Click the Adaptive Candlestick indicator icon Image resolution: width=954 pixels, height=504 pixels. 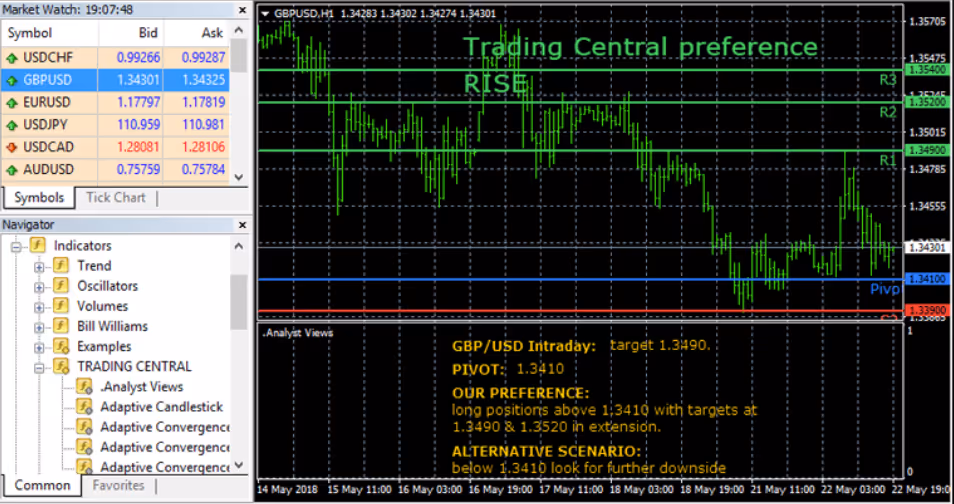pyautogui.click(x=84, y=407)
